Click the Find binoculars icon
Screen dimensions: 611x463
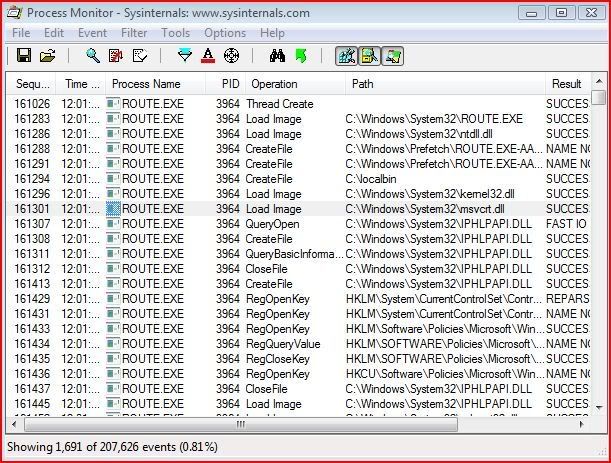pos(277,55)
